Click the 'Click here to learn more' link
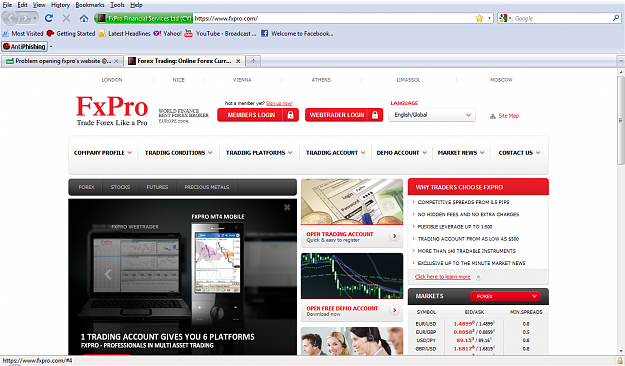Screen dimensions: 625x366 (x=442, y=277)
